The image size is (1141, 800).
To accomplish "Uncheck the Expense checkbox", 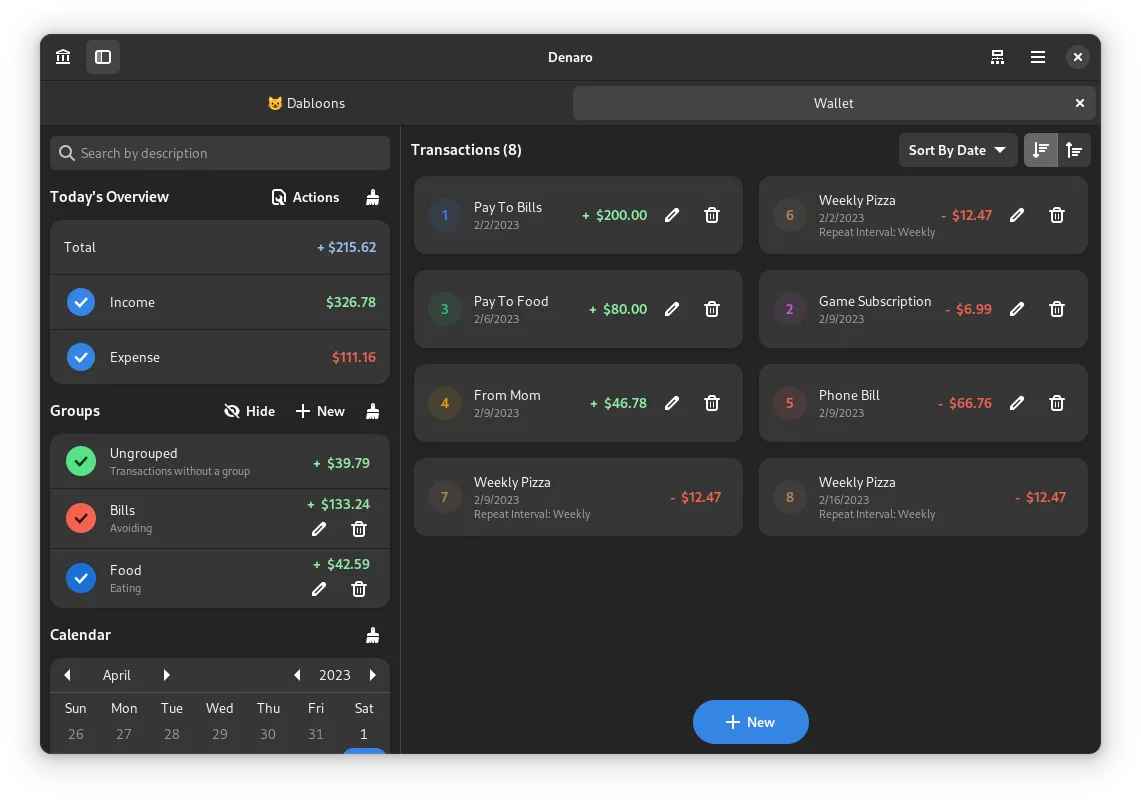I will (x=81, y=357).
